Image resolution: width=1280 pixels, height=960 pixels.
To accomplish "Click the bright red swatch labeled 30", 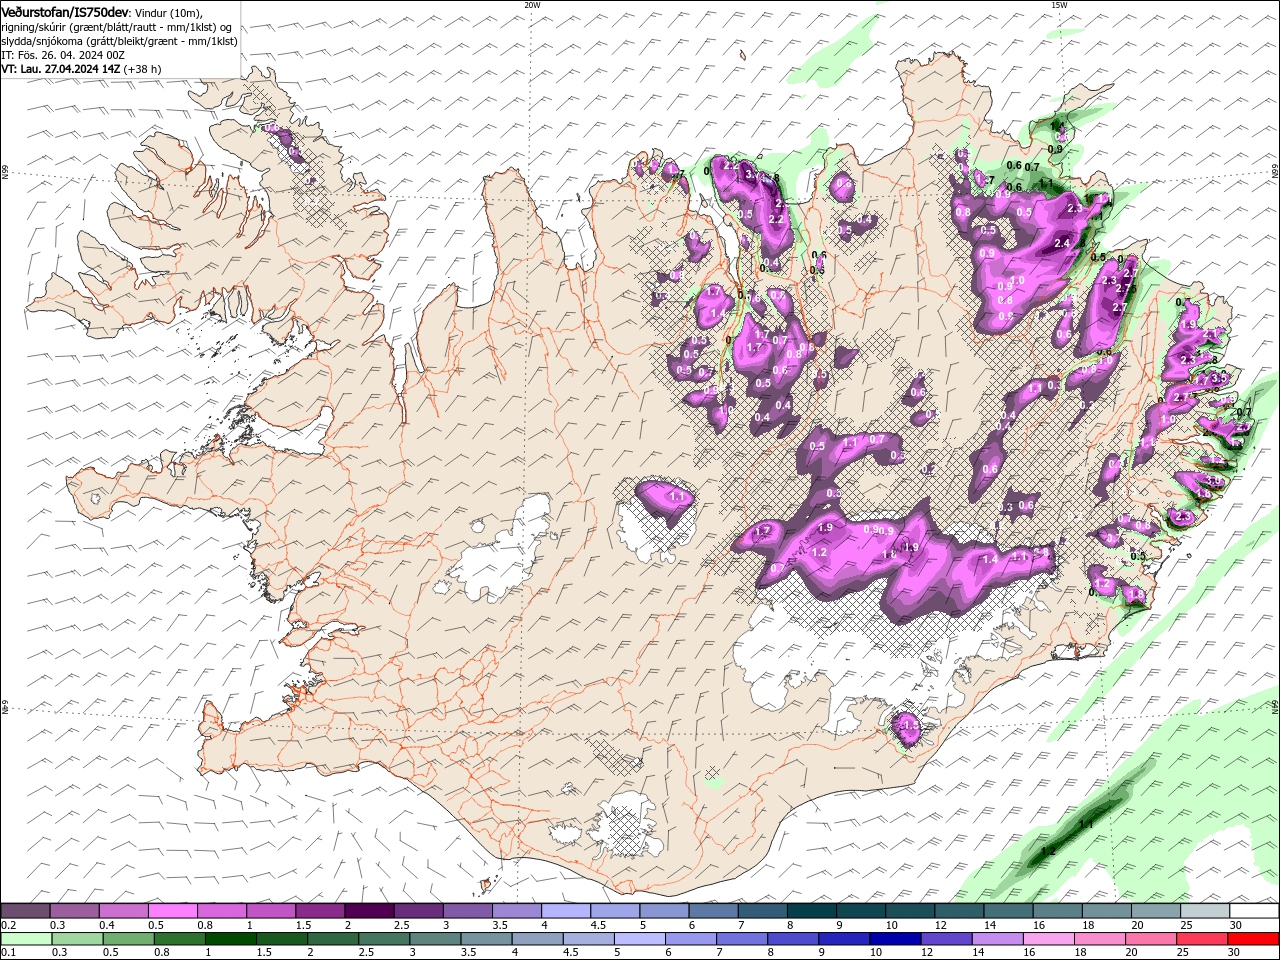I will click(1253, 939).
